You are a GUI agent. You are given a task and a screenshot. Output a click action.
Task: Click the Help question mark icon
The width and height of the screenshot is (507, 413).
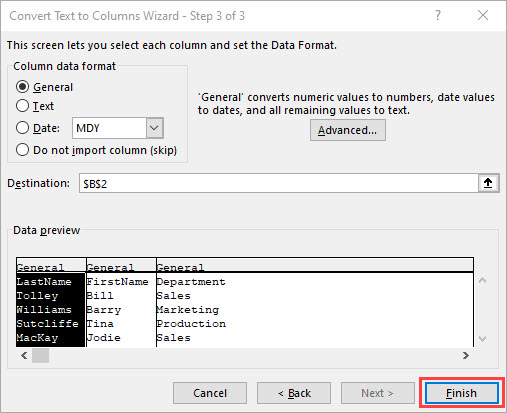438,15
